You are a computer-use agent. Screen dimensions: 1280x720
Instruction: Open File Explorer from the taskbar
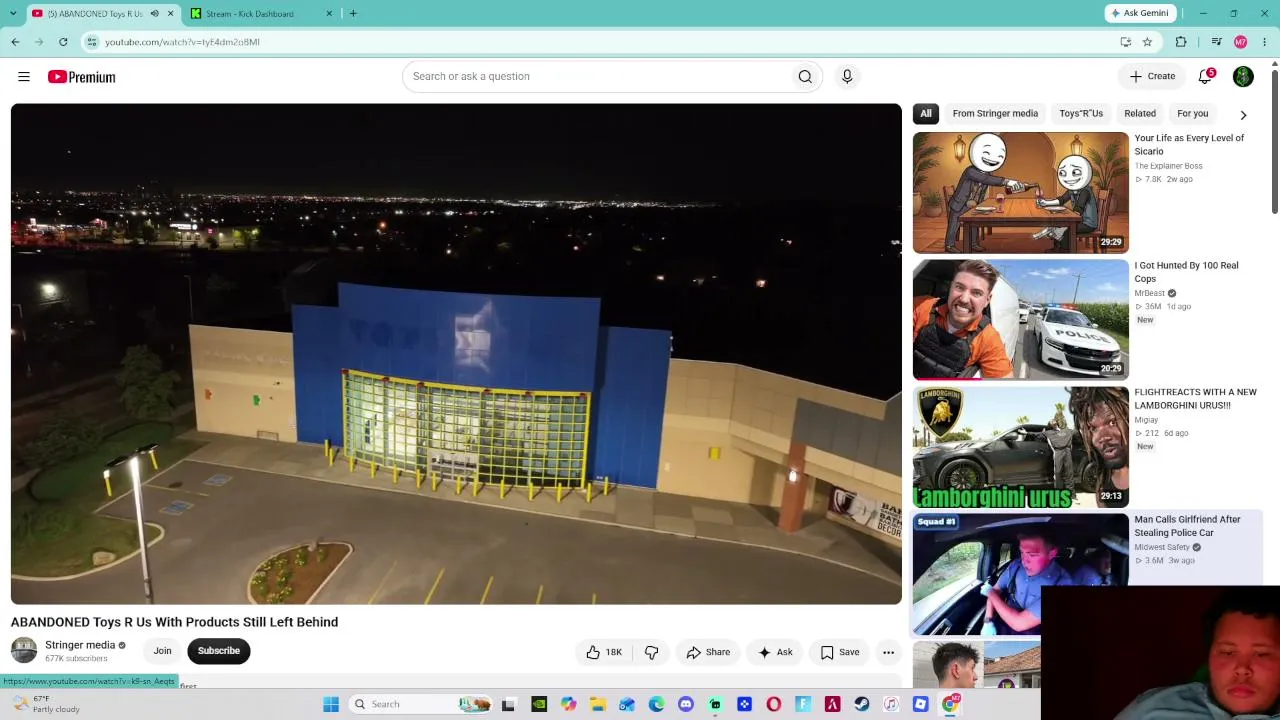coord(597,704)
